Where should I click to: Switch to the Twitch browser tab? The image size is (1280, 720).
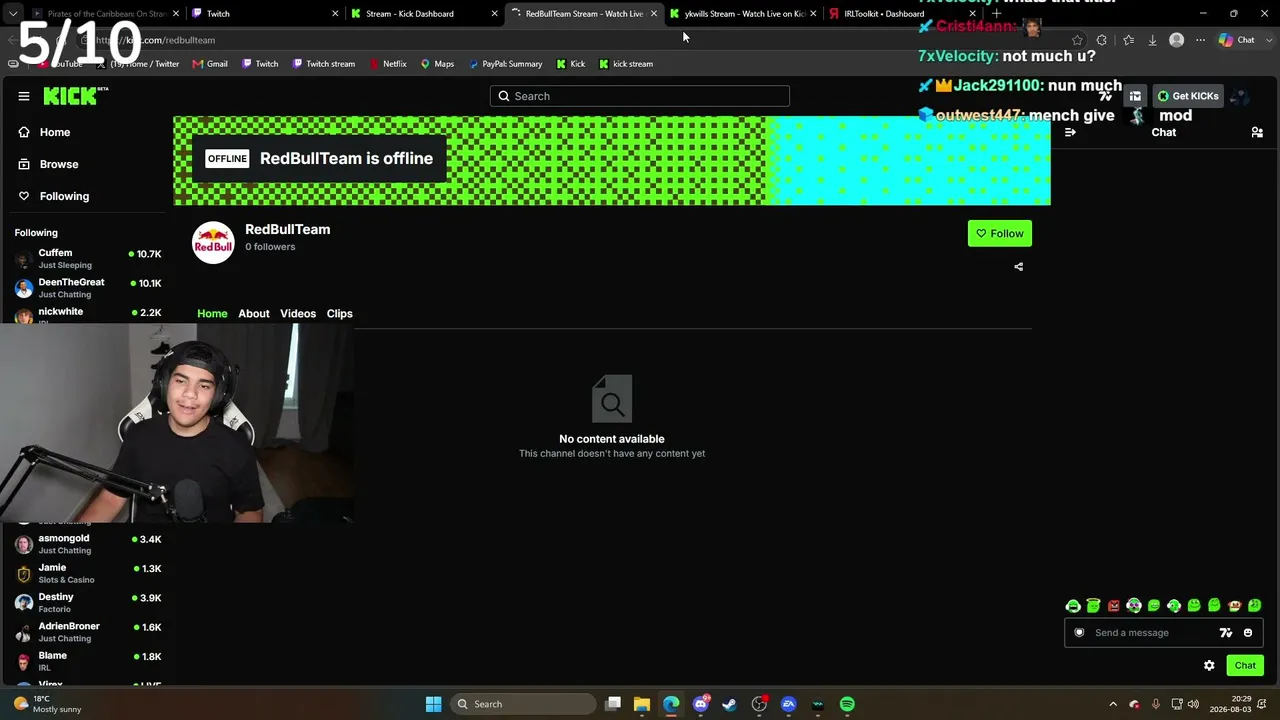pyautogui.click(x=264, y=14)
